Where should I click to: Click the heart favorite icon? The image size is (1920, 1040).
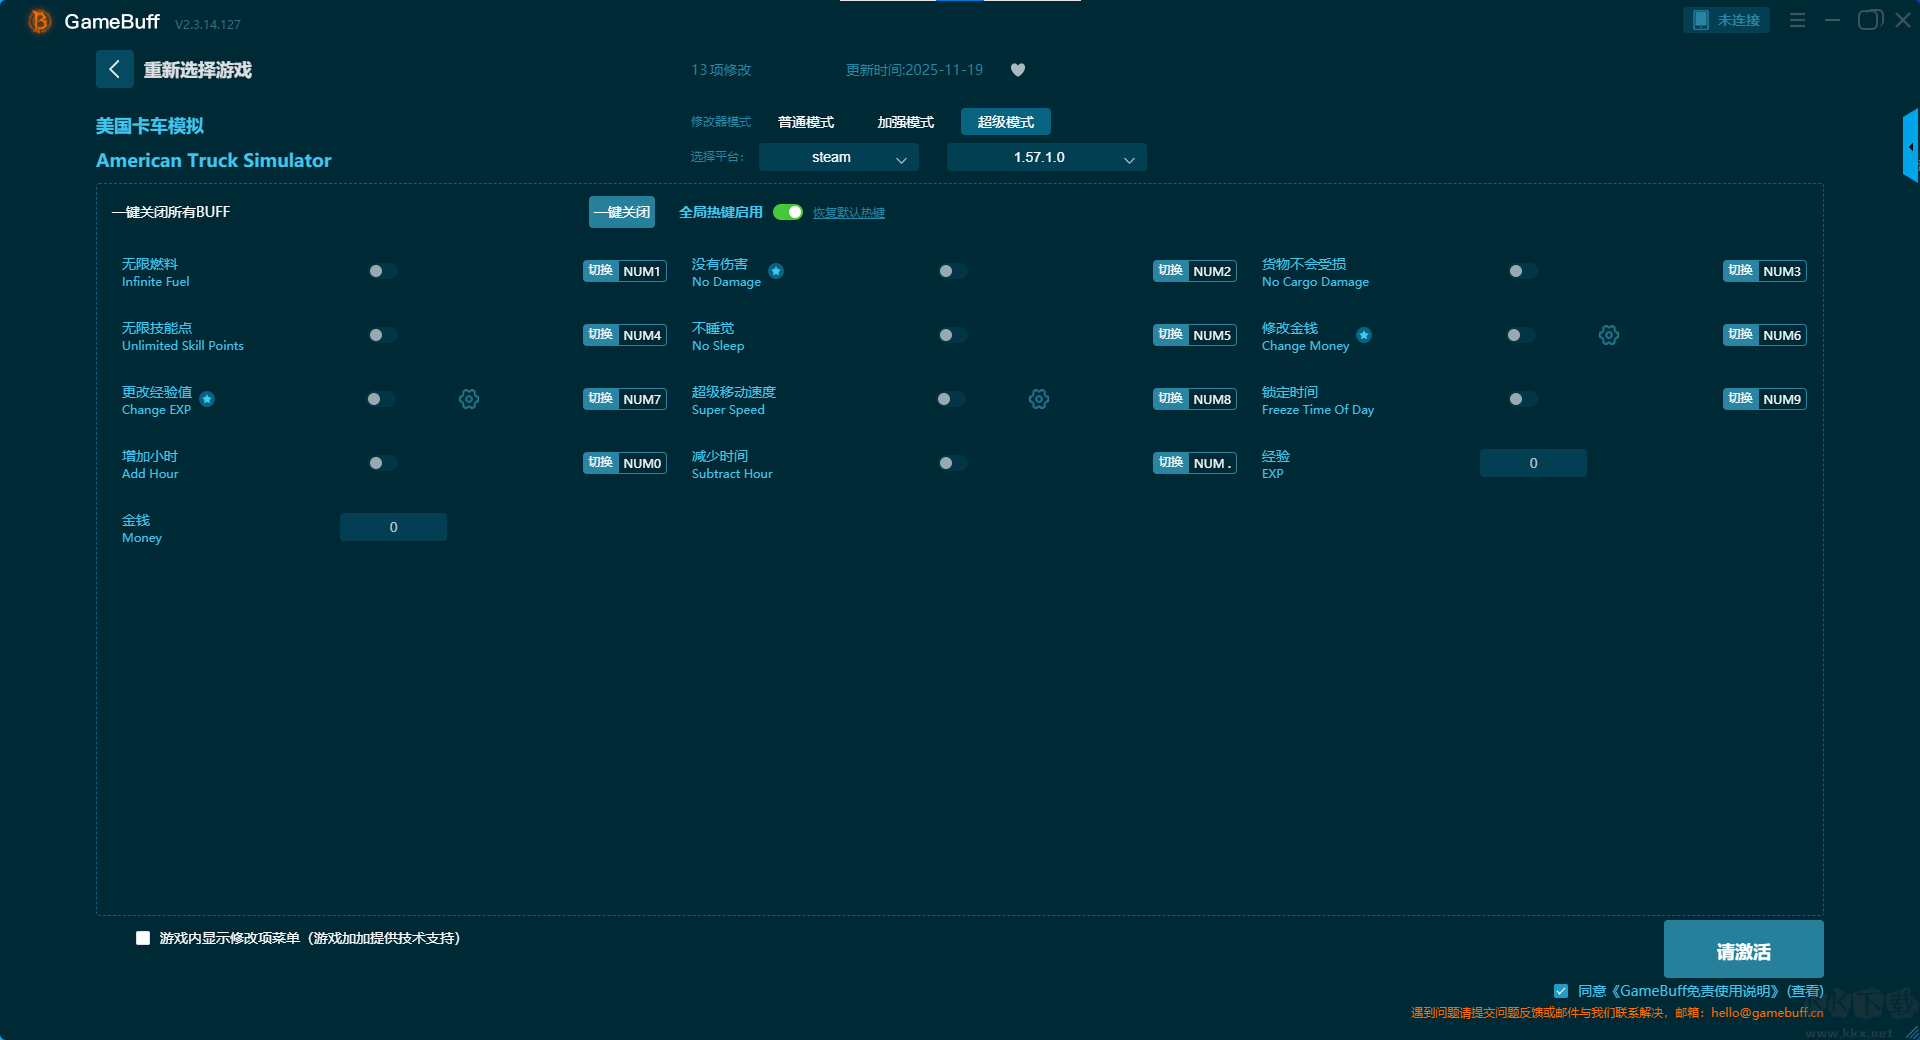pos(1017,70)
